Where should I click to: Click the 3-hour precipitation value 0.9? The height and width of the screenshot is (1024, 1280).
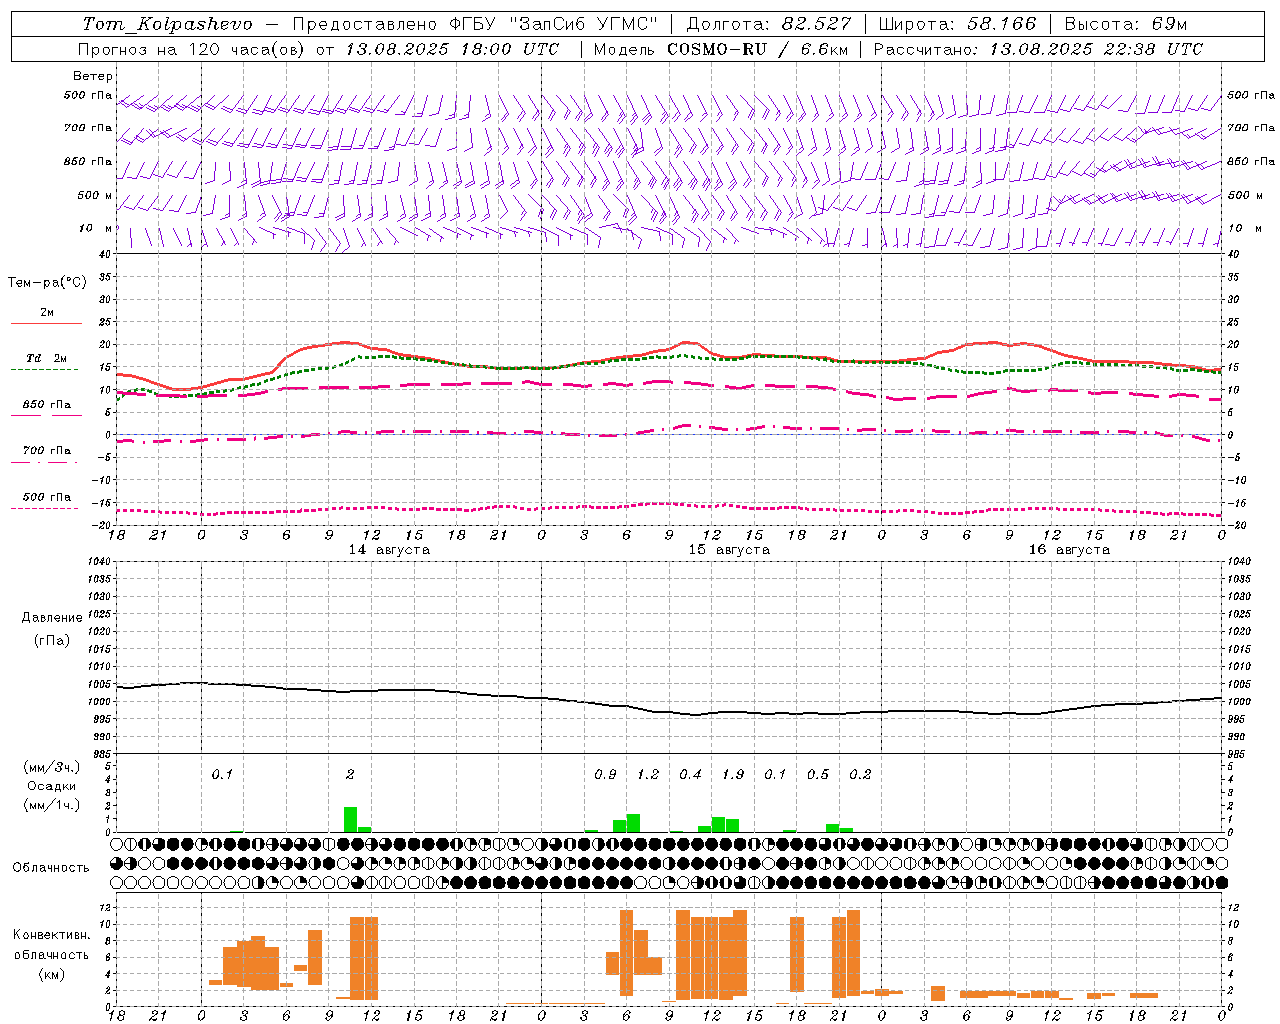(605, 775)
